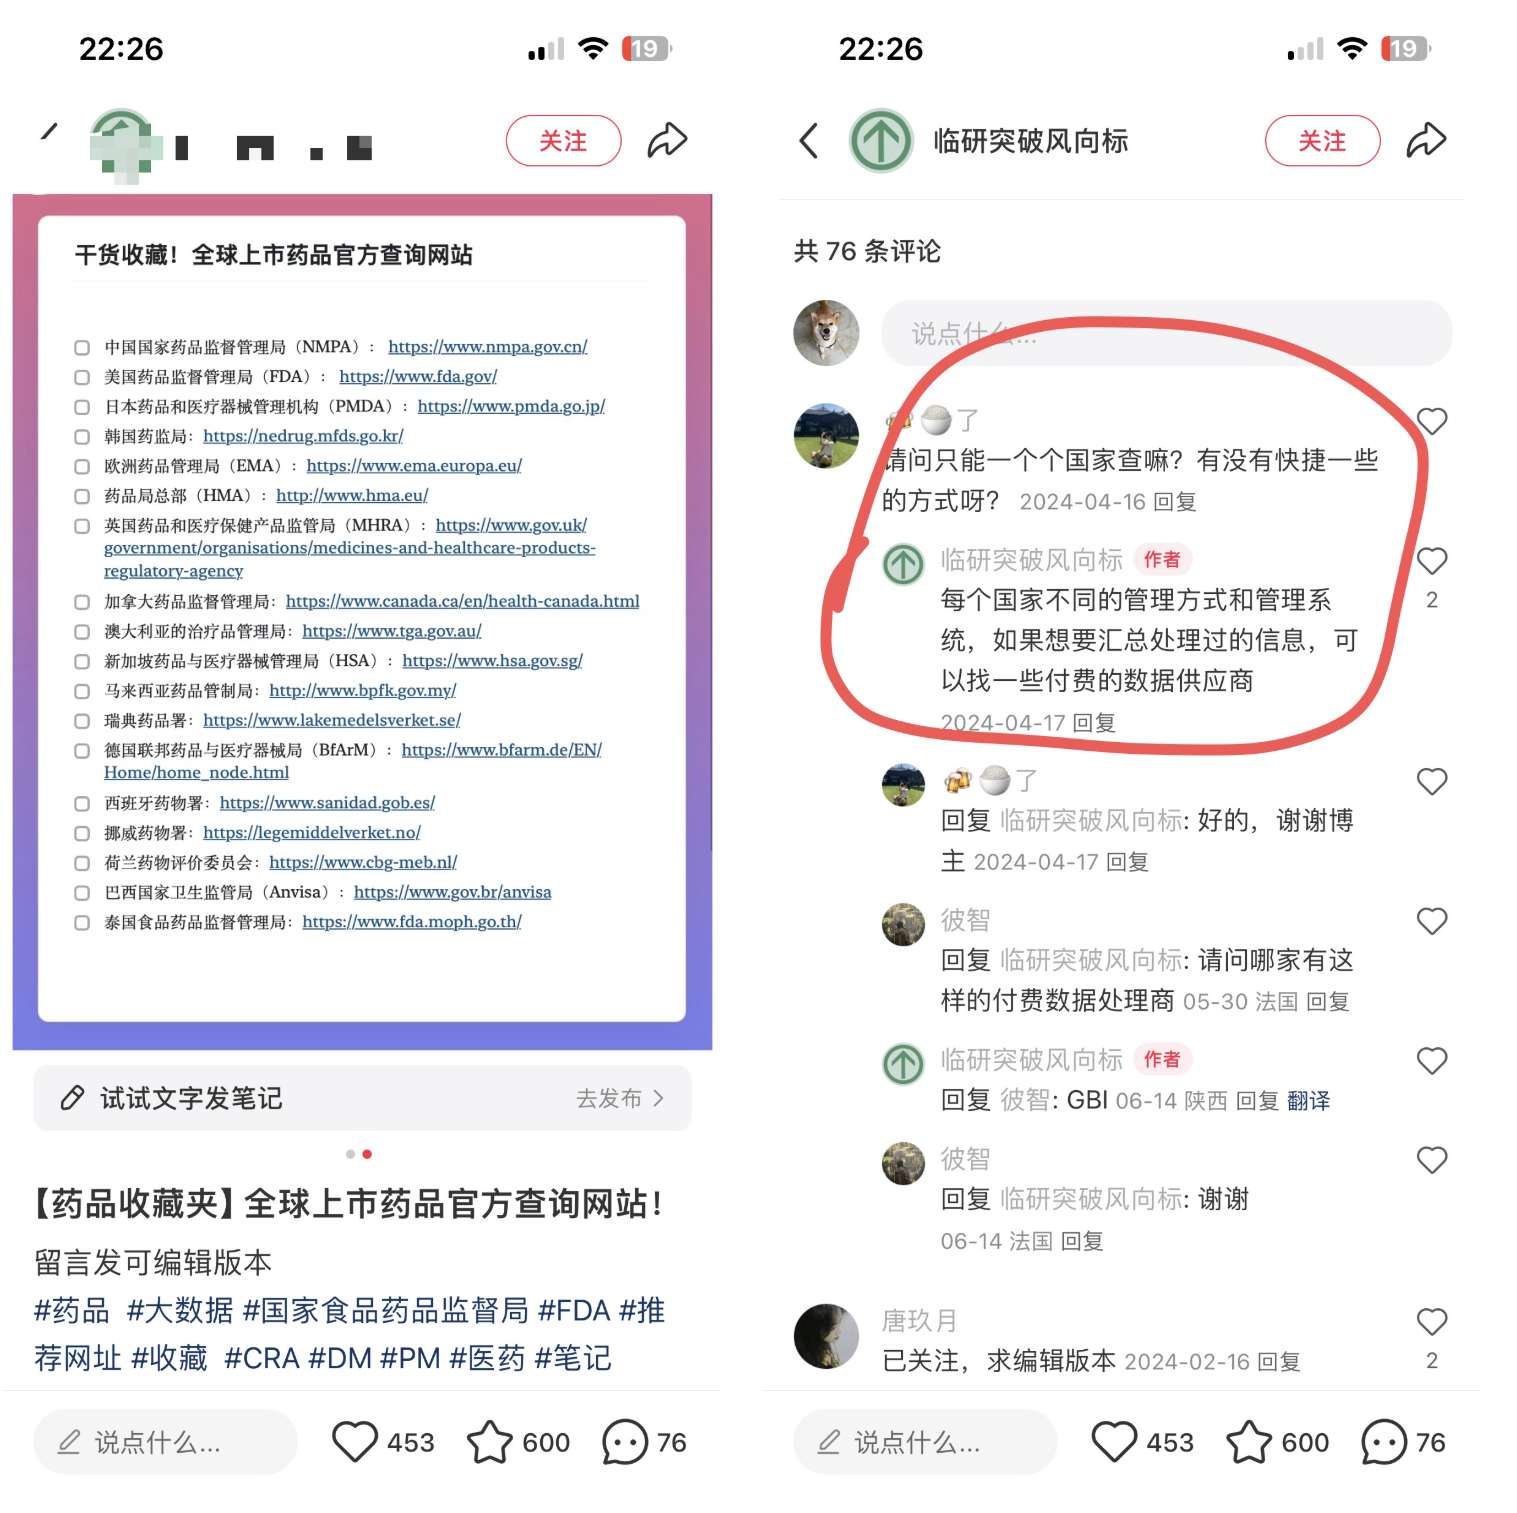The width and height of the screenshot is (1517, 1513).
Task: Like the post via the 453 heart icon
Action: pyautogui.click(x=354, y=1442)
